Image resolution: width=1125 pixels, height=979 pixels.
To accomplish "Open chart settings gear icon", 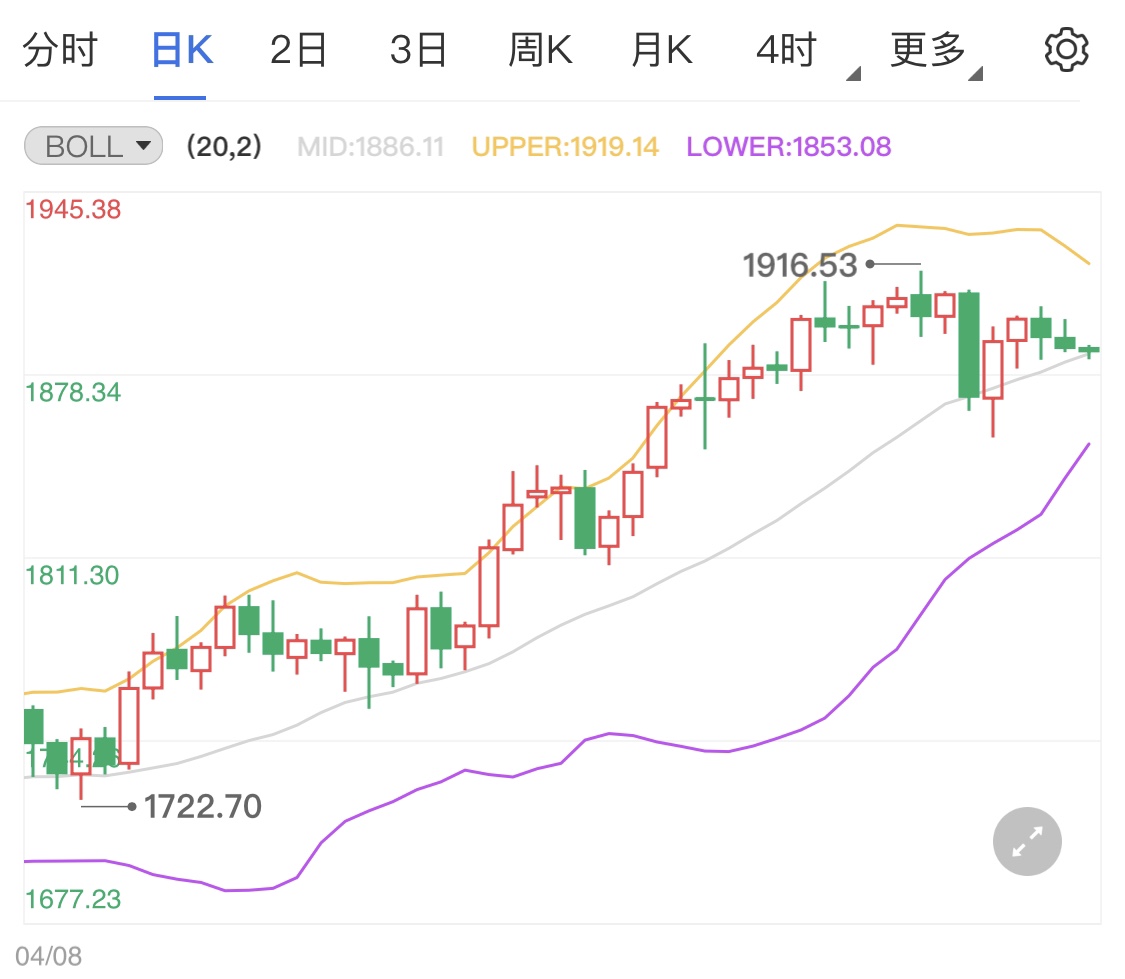I will (x=1066, y=50).
